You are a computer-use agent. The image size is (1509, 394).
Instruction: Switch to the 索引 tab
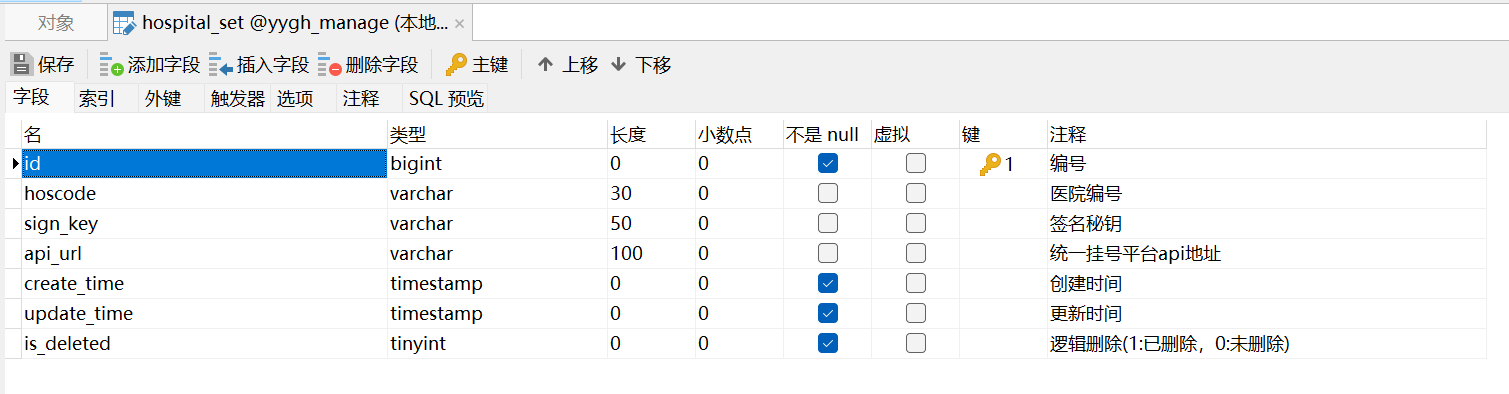97,98
